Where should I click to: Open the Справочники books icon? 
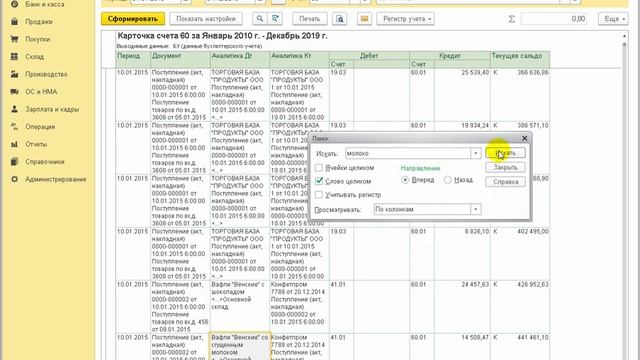(x=14, y=162)
